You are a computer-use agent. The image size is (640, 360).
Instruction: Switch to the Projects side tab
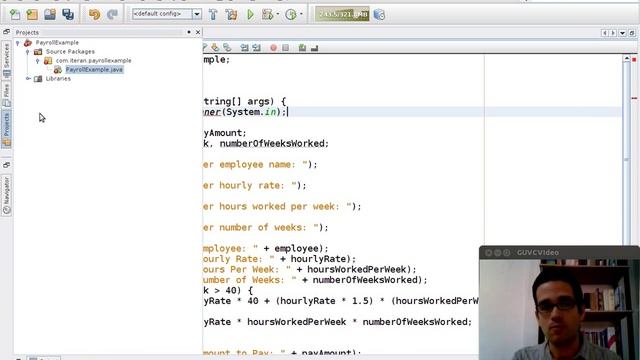[x=7, y=130]
